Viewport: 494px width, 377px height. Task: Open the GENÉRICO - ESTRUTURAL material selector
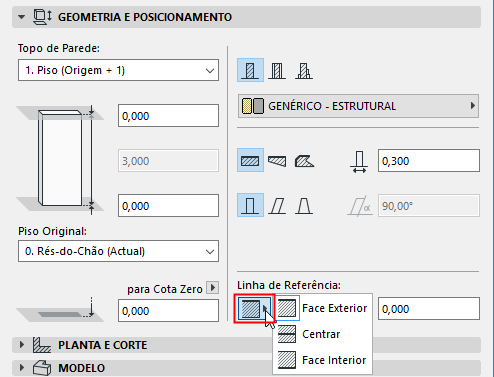(358, 106)
